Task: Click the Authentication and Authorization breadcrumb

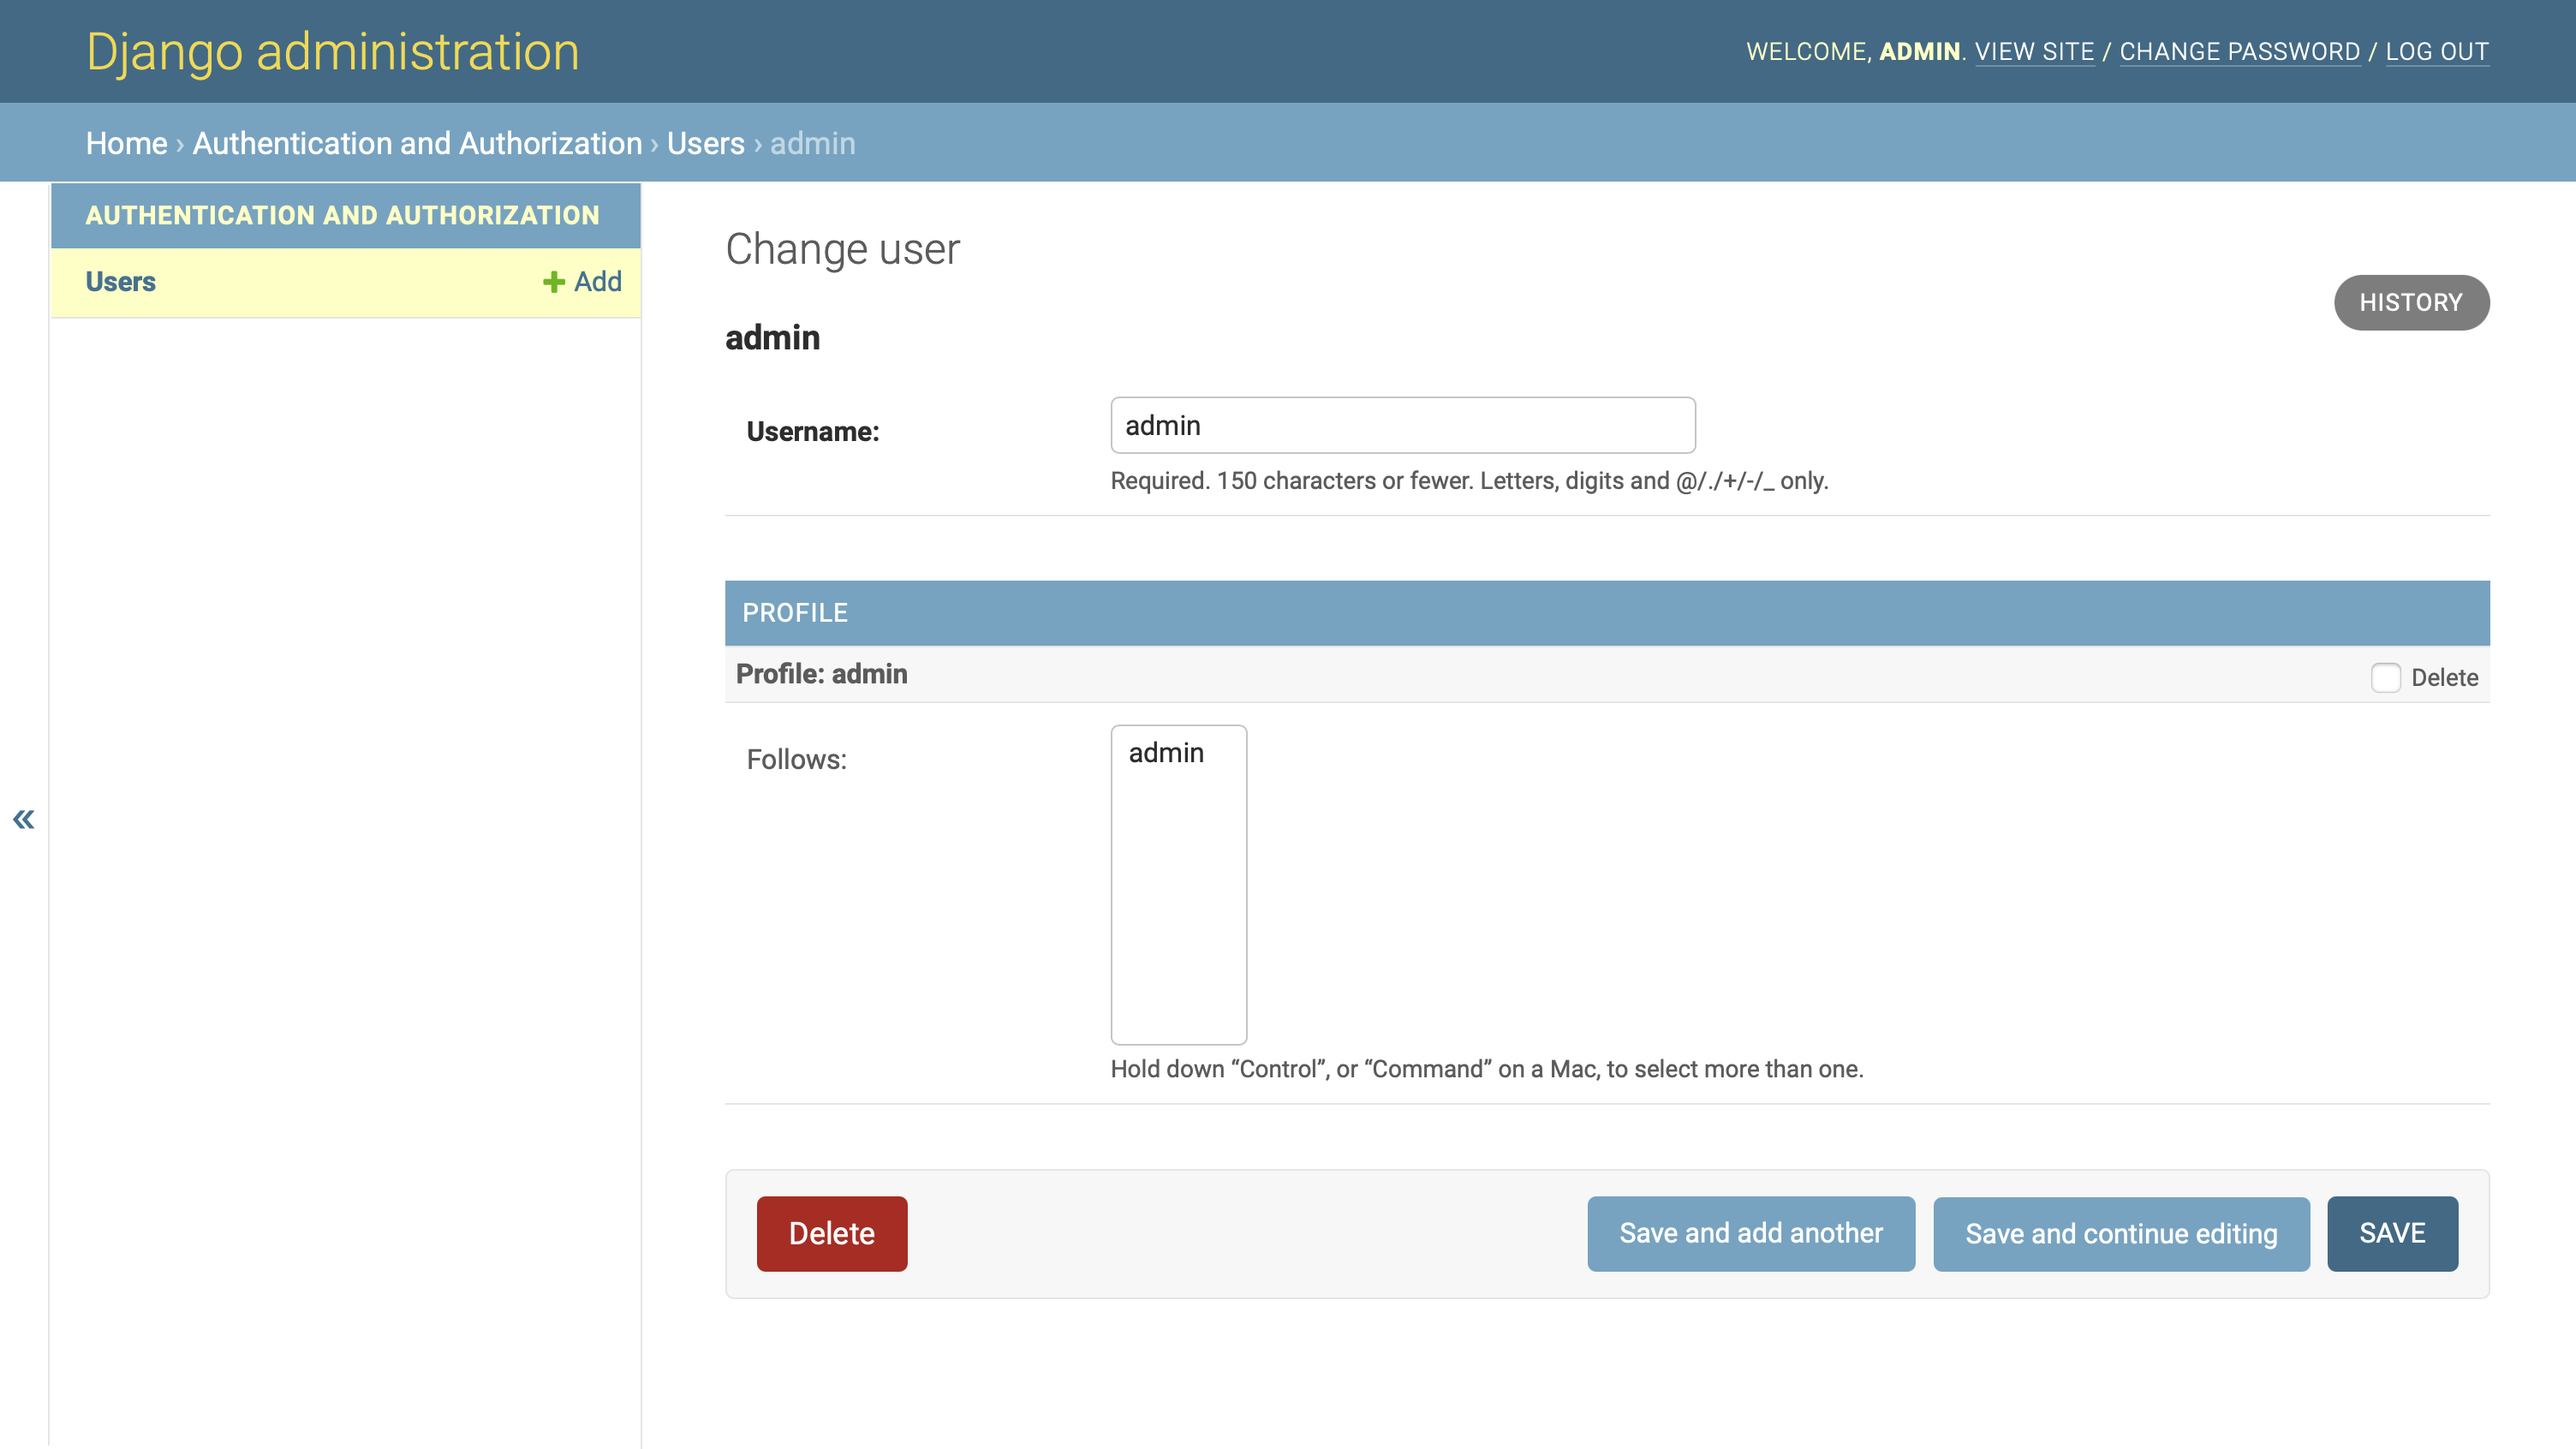Action: pyautogui.click(x=418, y=141)
